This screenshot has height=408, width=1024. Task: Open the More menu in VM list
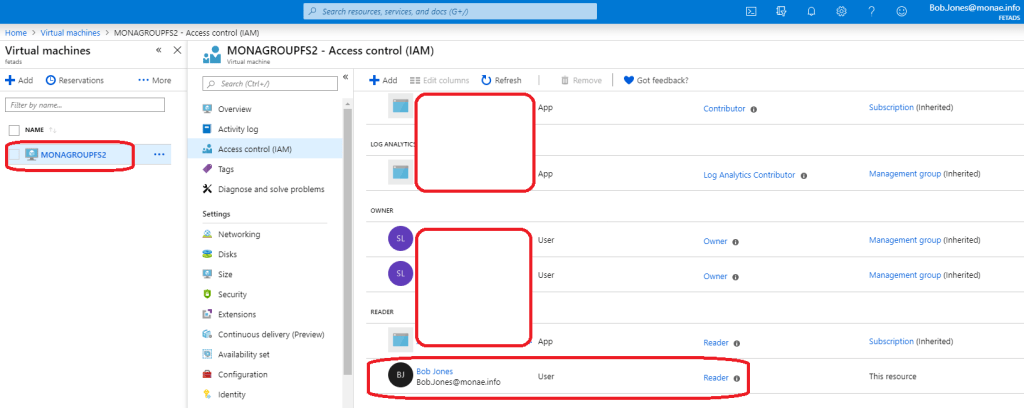[155, 80]
